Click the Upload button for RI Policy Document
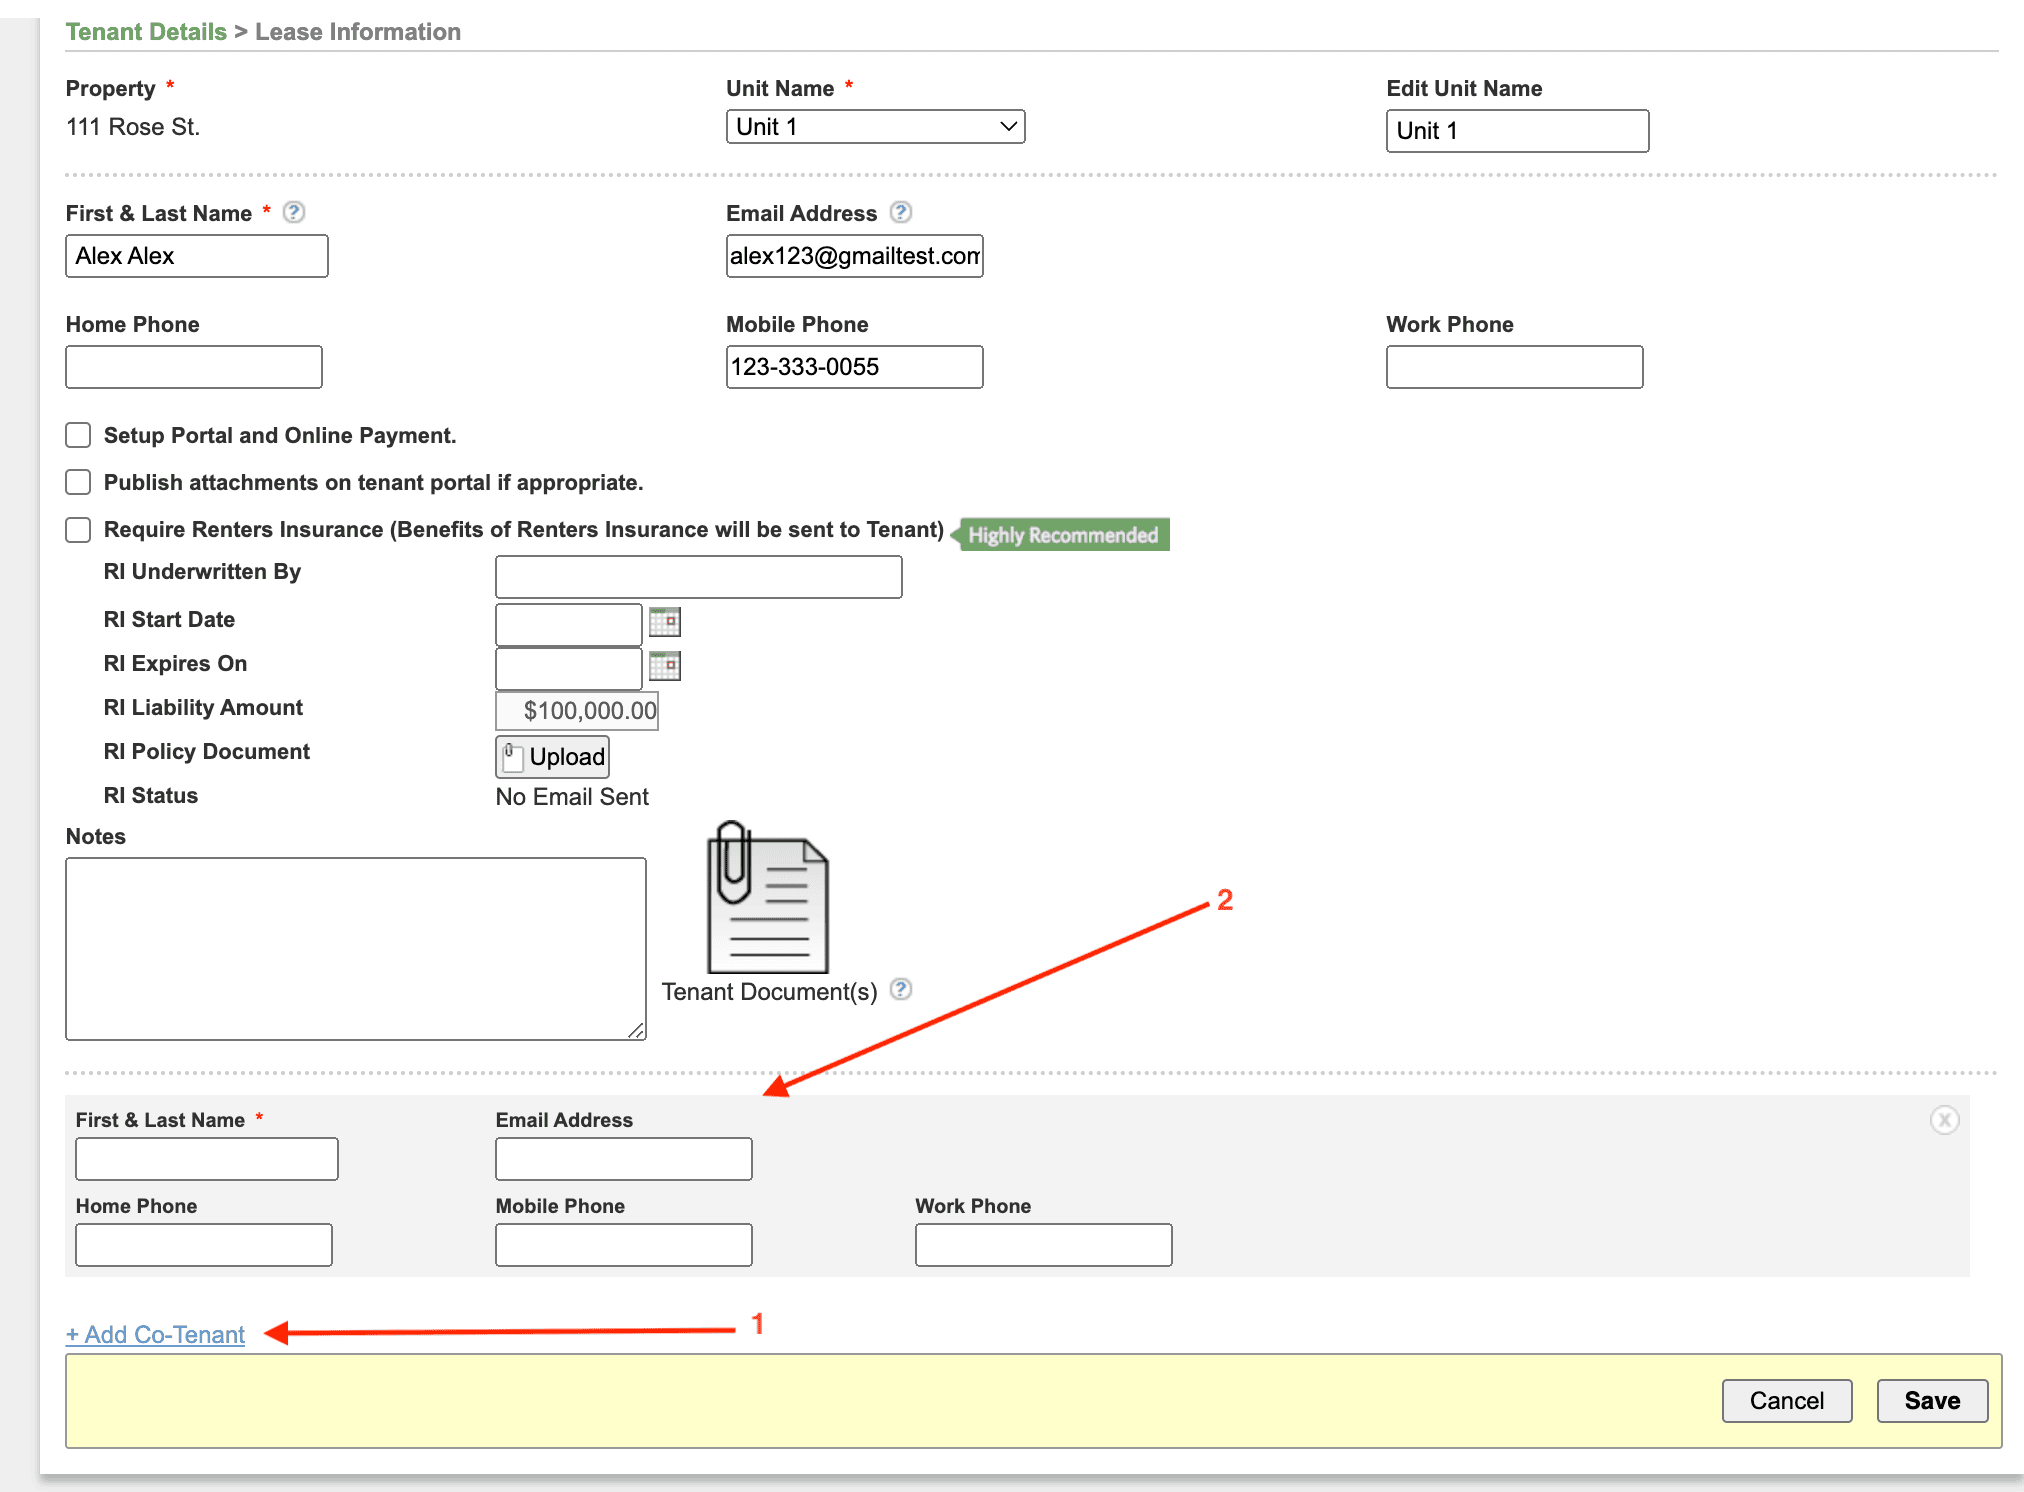Viewport: 2024px width, 1492px height. pyautogui.click(x=551, y=757)
